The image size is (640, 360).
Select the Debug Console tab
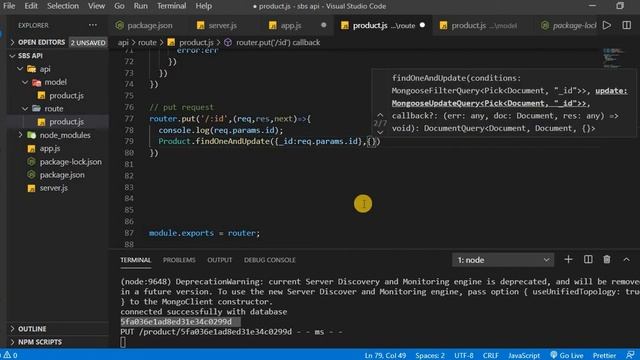pos(270,260)
